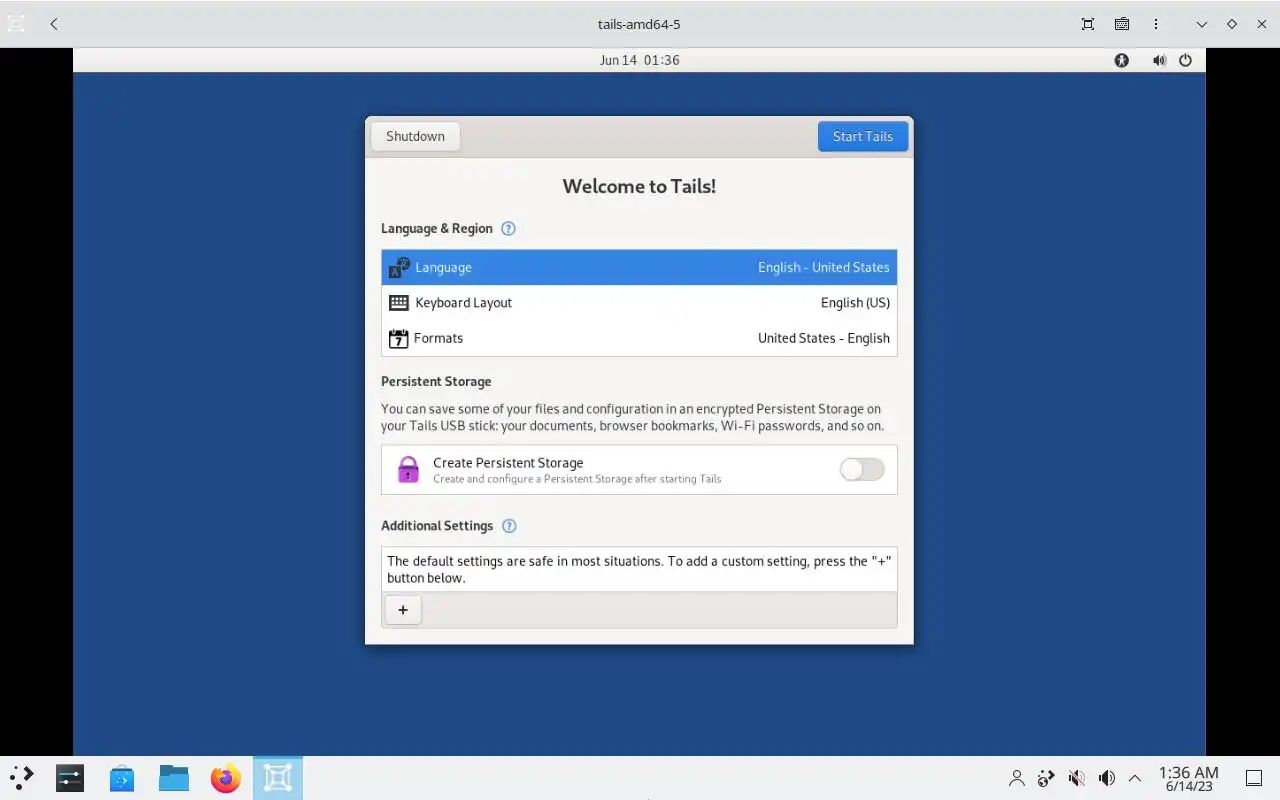Click the calendar icon beside Formats
Screen dimensions: 1280x800
[x=398, y=338]
